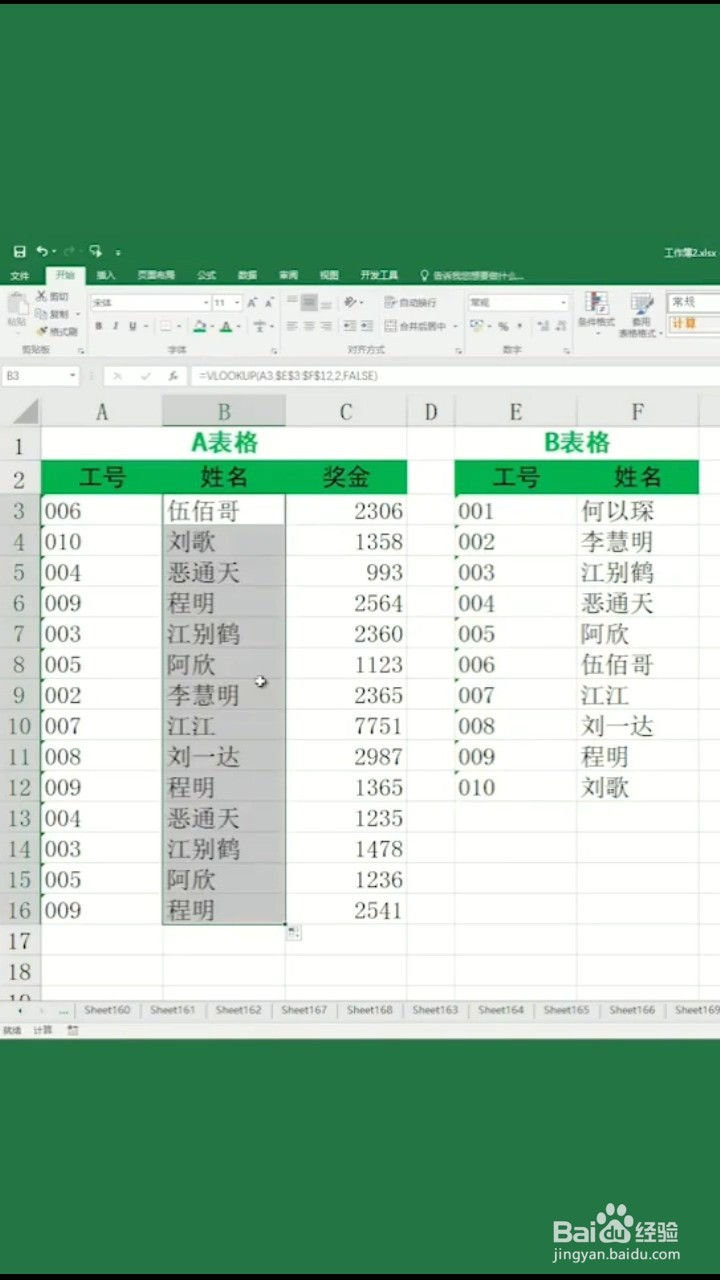Open the Name Box dropdown arrow
Viewport: 720px width, 1280px height.
tap(73, 376)
